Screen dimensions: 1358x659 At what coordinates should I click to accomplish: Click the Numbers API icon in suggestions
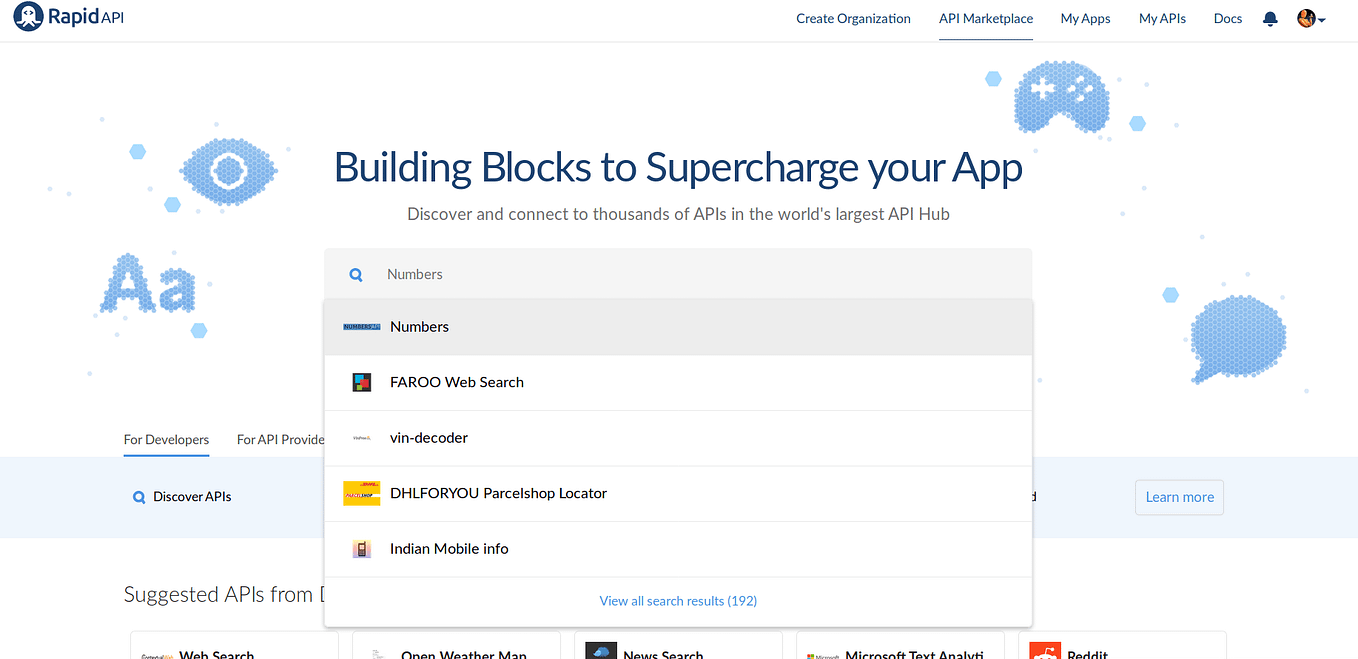click(x=361, y=326)
